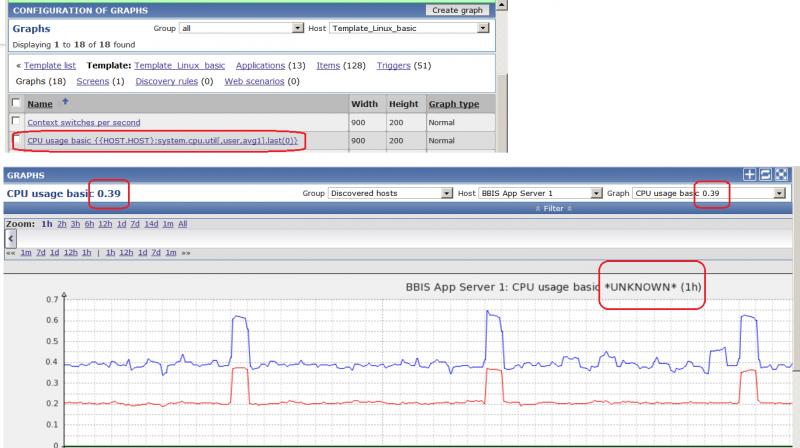This screenshot has width=800, height=448.
Task: Expand the Filter bar
Action: point(553,208)
